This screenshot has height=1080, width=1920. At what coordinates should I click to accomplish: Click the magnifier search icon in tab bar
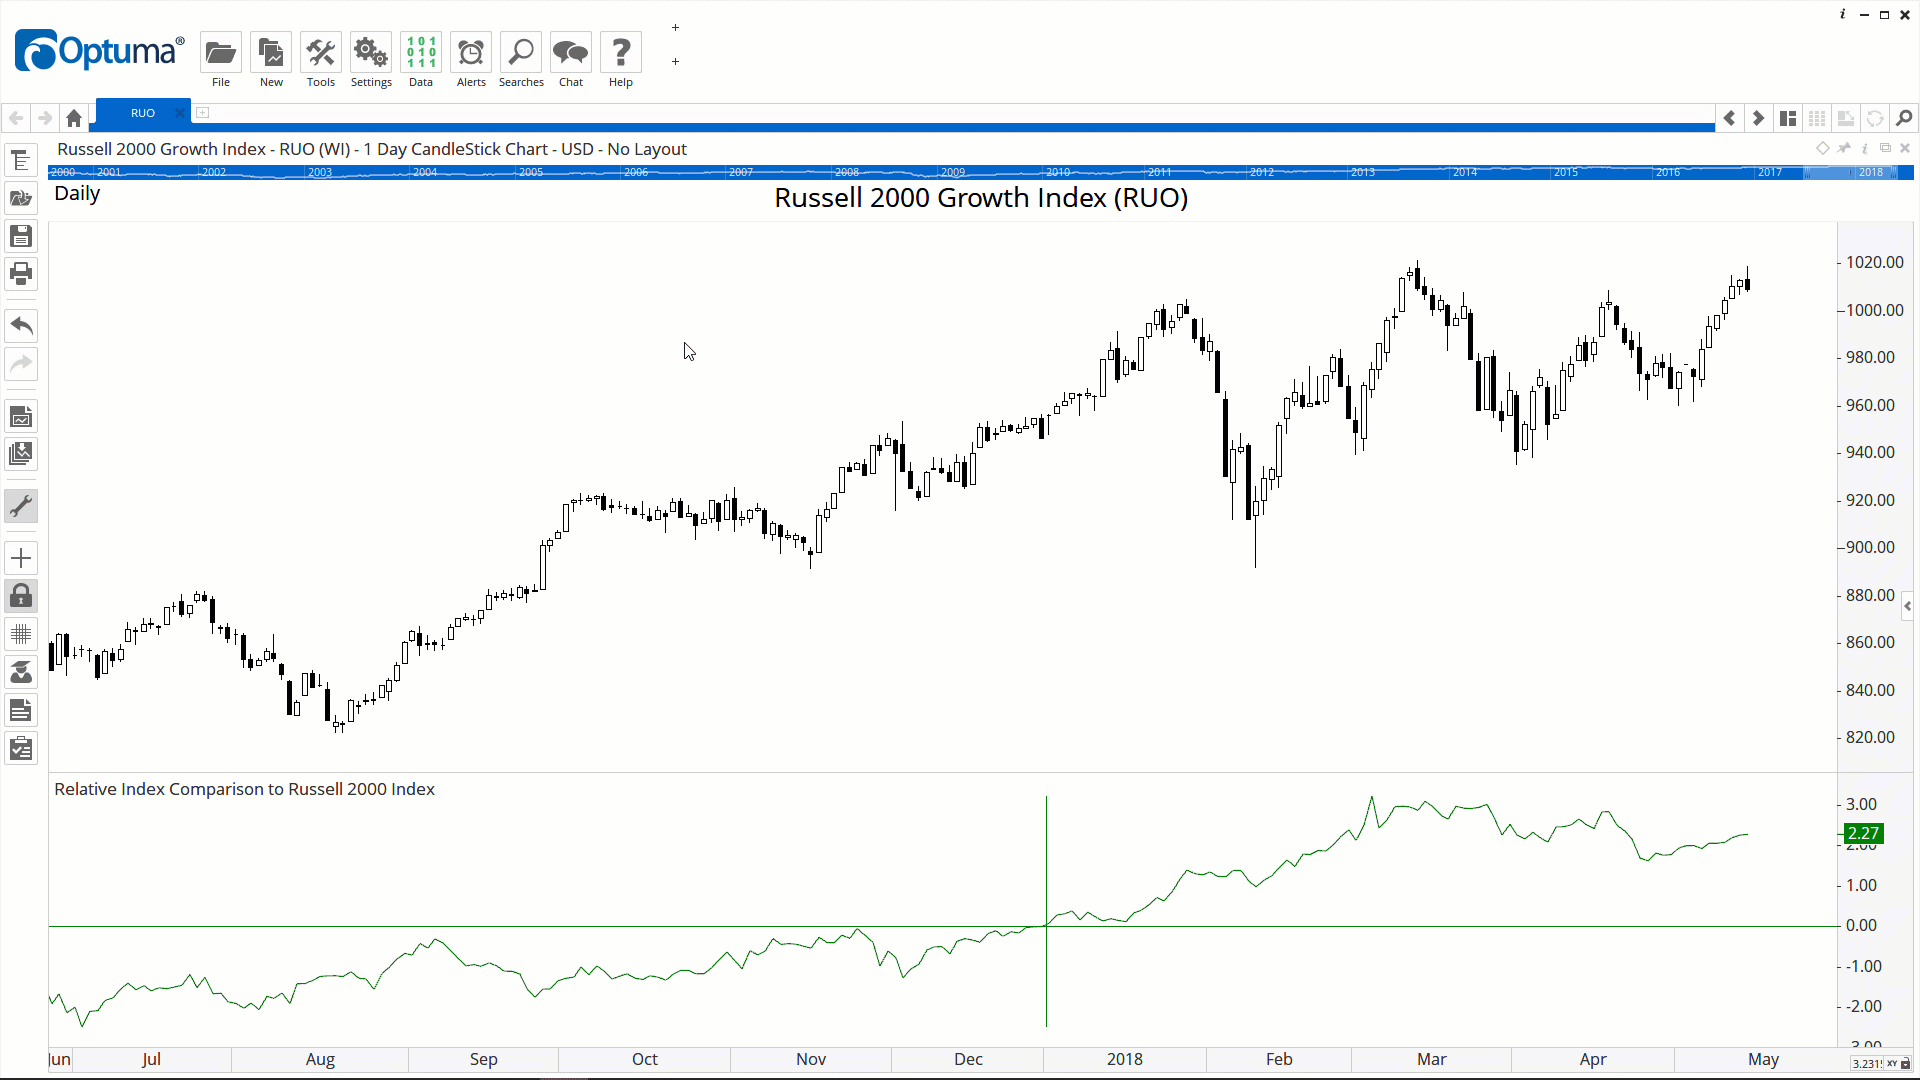1904,118
